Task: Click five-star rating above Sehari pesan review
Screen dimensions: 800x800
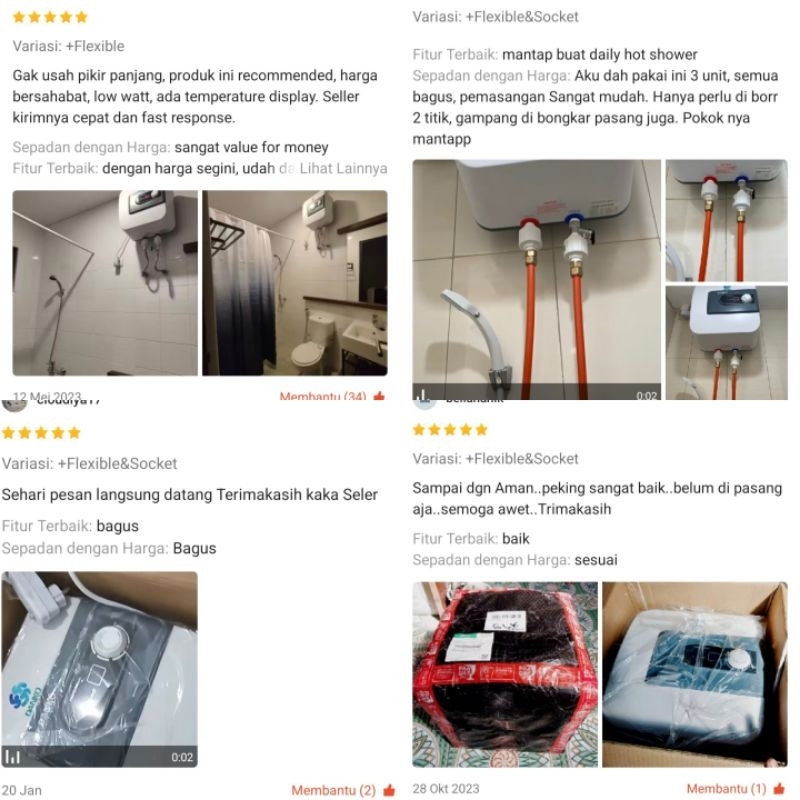Action: click(x=41, y=433)
